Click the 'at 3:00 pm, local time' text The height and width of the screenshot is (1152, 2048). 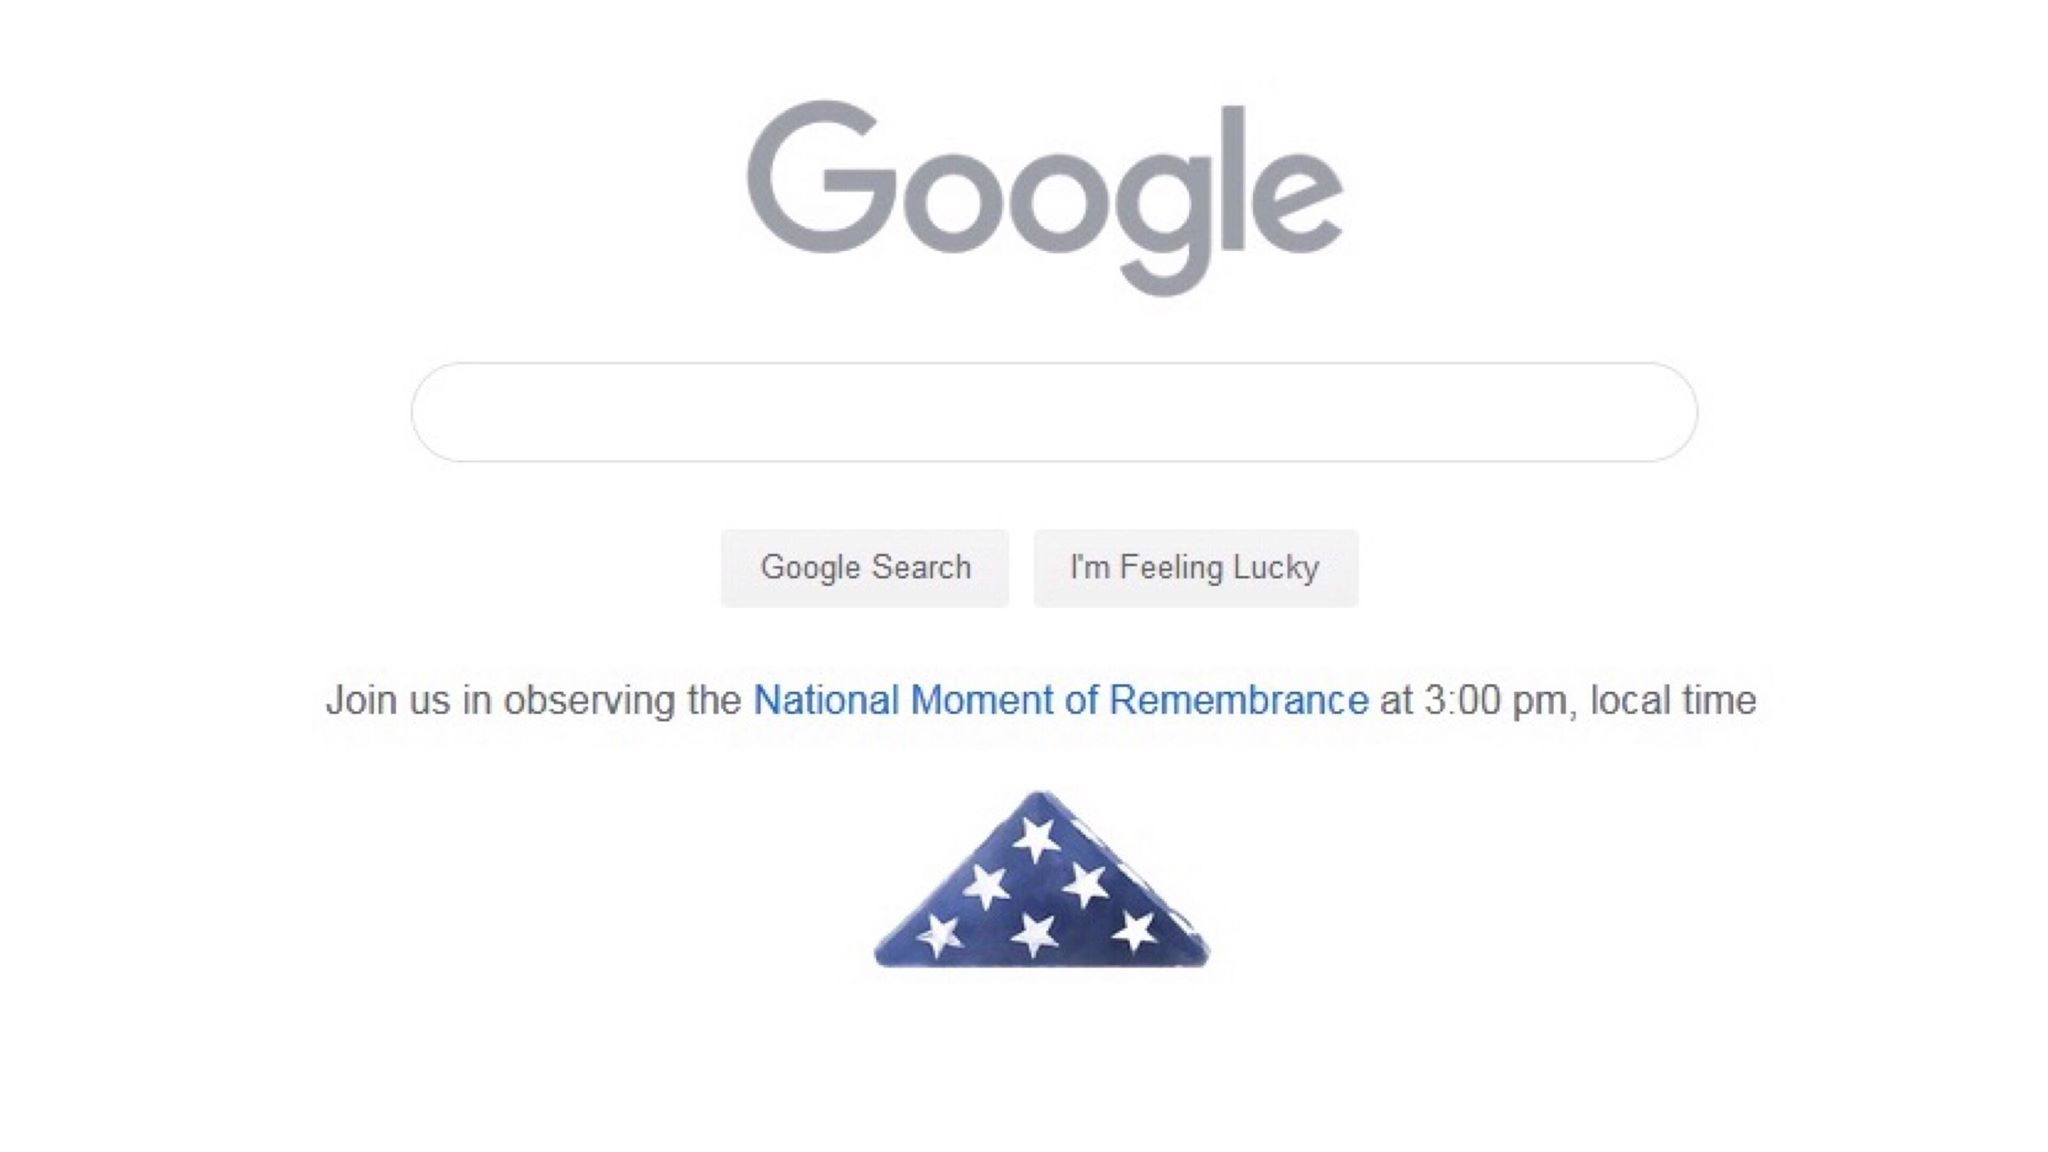click(x=1567, y=700)
